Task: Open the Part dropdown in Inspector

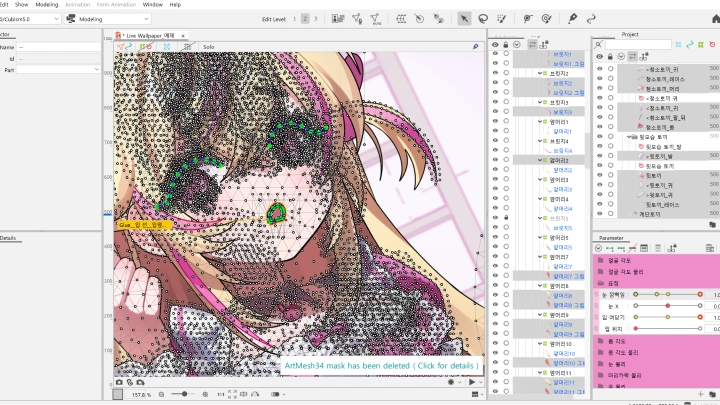Action: (x=59, y=69)
